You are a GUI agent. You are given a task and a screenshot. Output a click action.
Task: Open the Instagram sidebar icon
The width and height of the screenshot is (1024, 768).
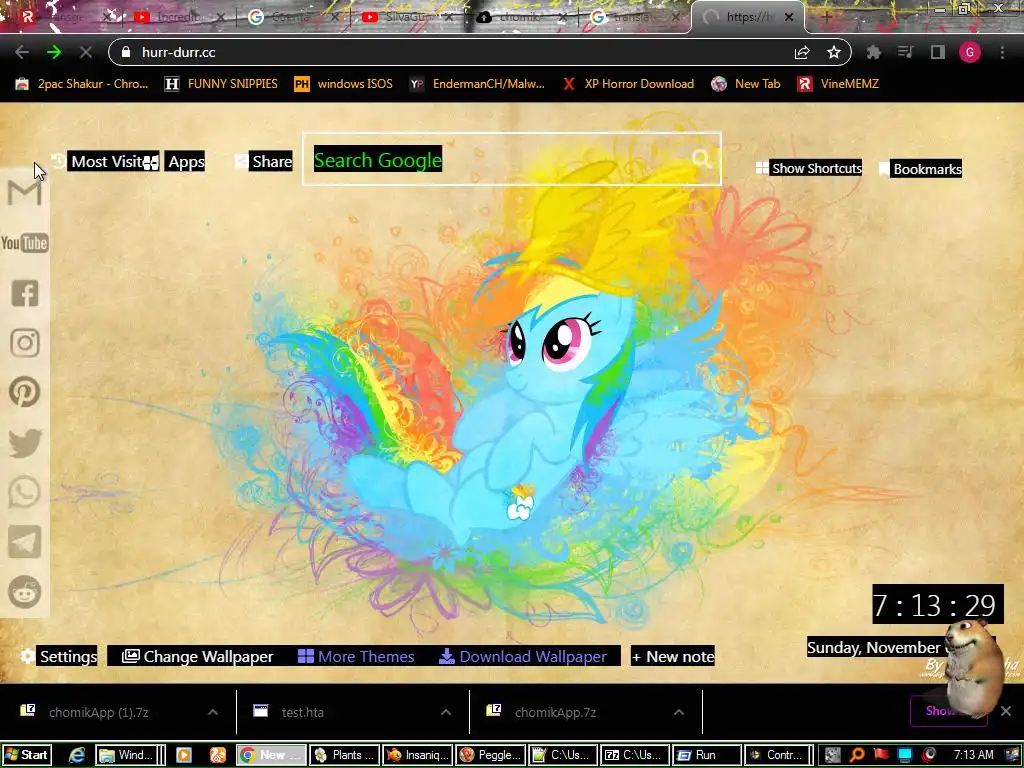click(x=25, y=343)
